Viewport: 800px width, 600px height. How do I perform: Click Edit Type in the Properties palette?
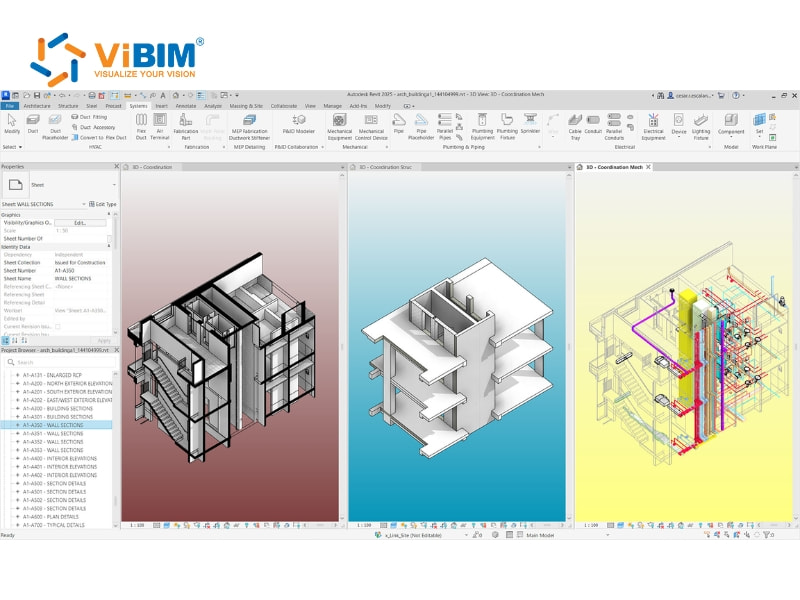(x=103, y=204)
